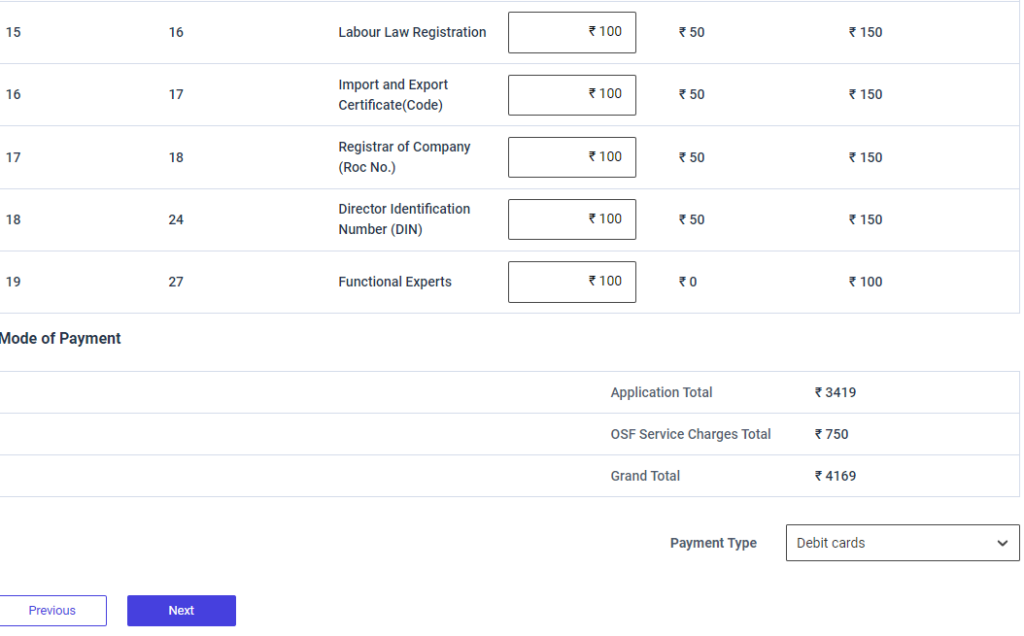Image resolution: width=1024 pixels, height=636 pixels.
Task: Click the Grand Total amount ₹ 4169
Action: (835, 476)
